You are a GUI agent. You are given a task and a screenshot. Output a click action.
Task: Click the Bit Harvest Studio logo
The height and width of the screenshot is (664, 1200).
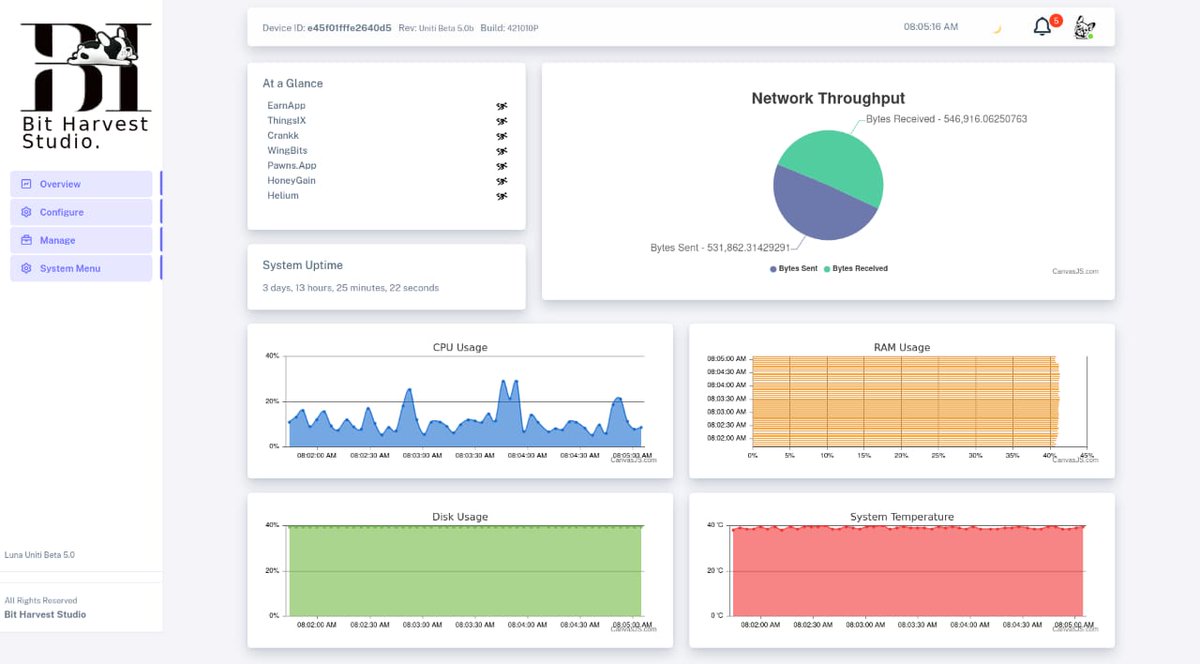[86, 86]
